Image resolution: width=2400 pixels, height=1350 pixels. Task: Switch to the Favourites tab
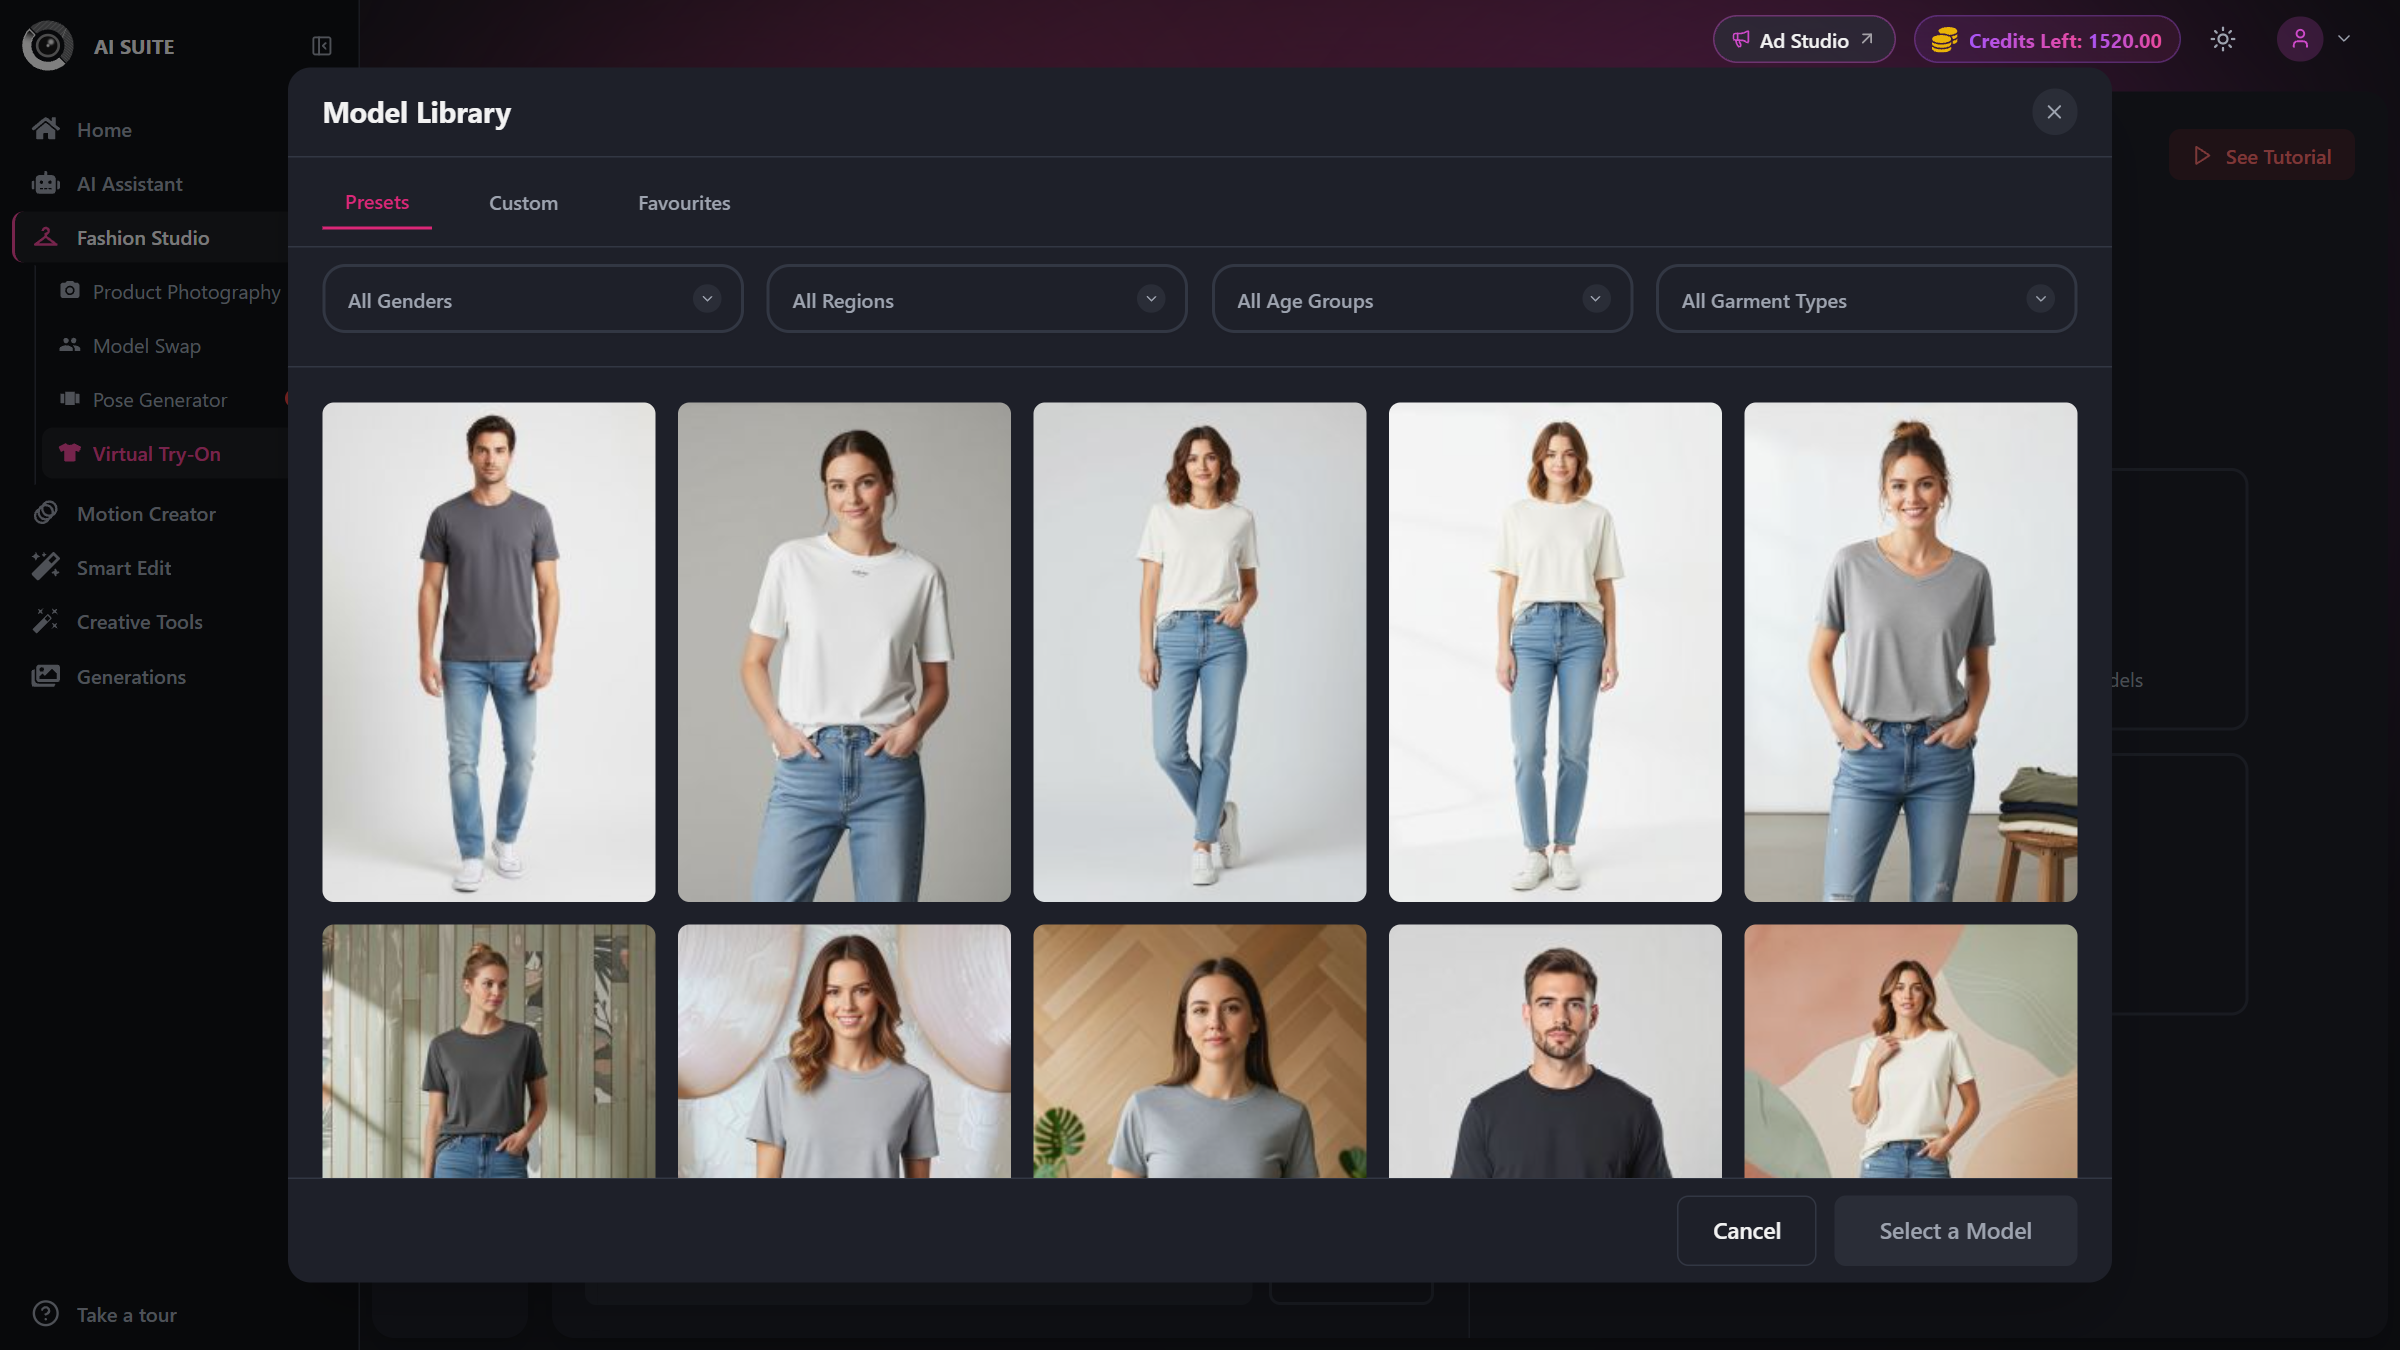[x=684, y=203]
